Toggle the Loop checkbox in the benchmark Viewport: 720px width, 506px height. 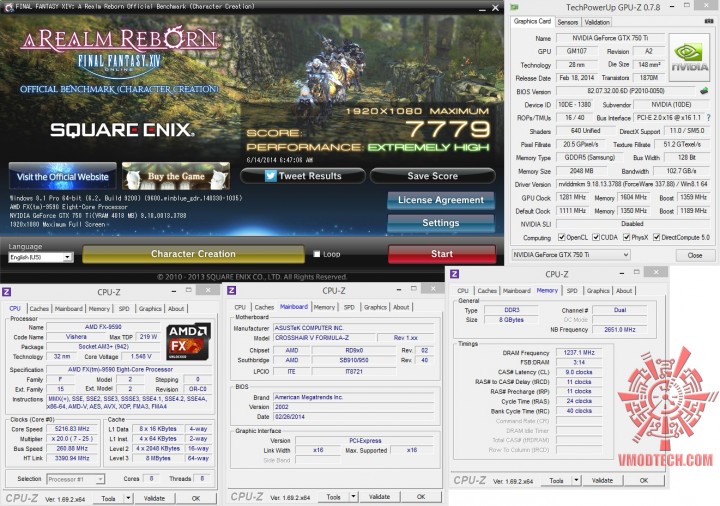316,254
